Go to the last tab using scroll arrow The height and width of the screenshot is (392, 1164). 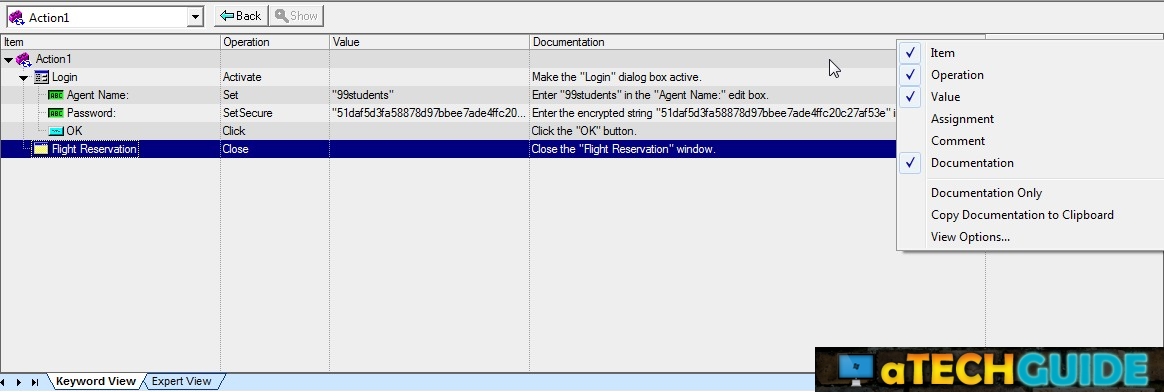34,382
